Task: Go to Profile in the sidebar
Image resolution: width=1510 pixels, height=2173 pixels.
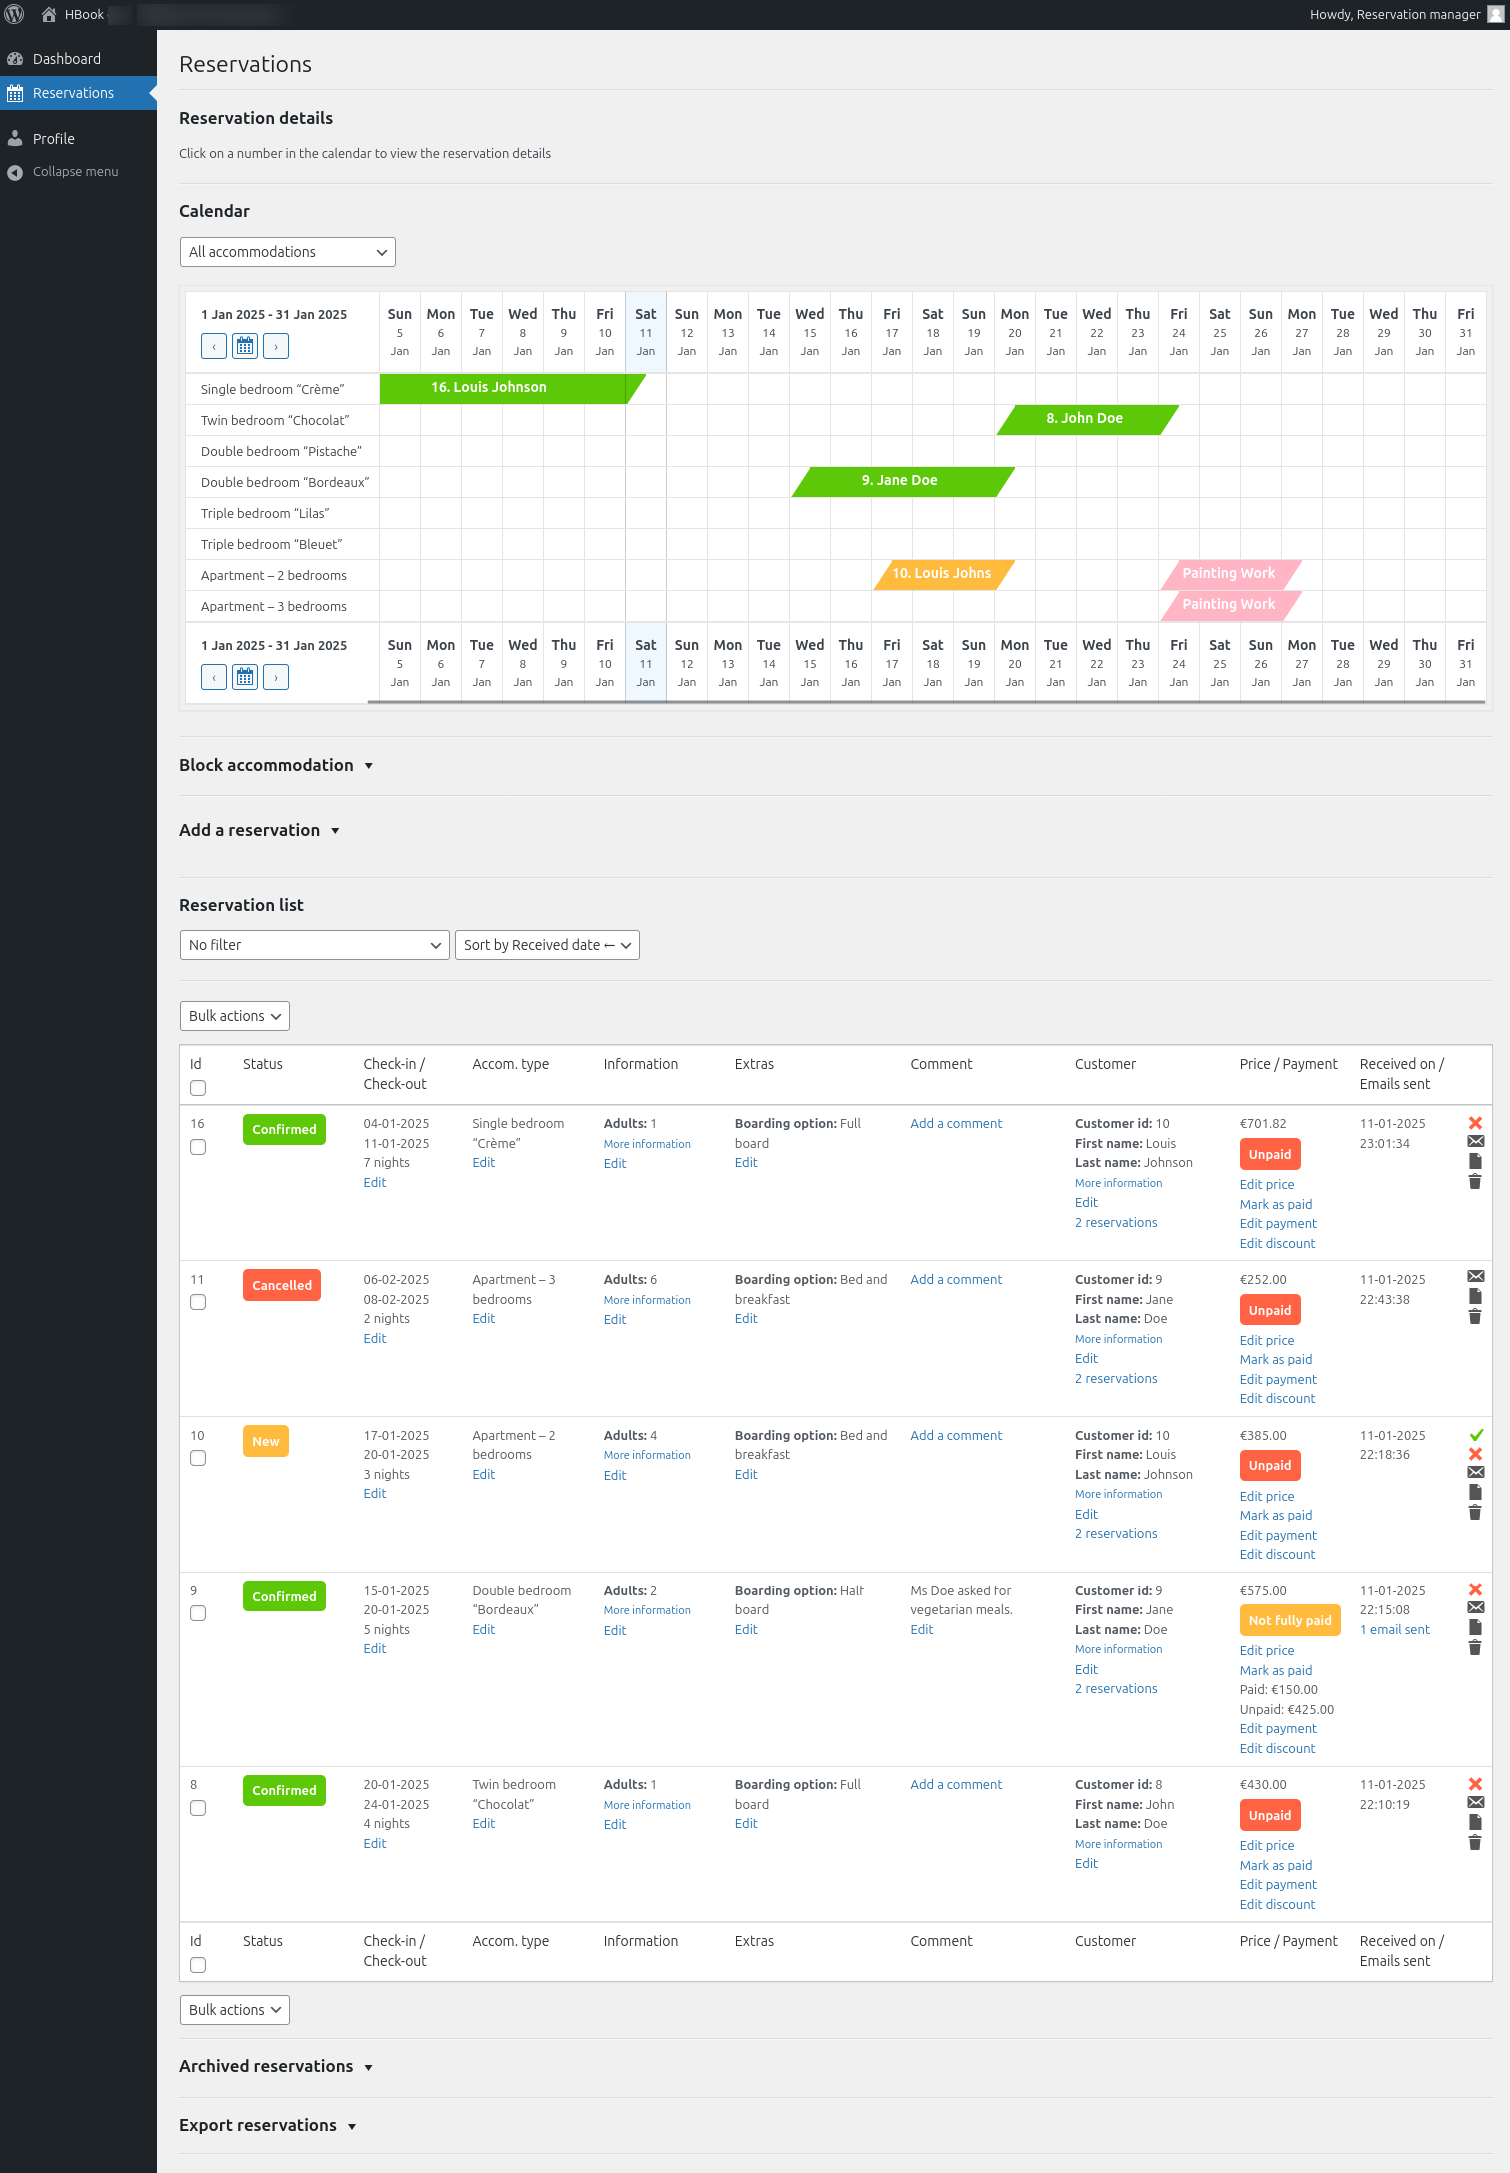Action: click(54, 139)
